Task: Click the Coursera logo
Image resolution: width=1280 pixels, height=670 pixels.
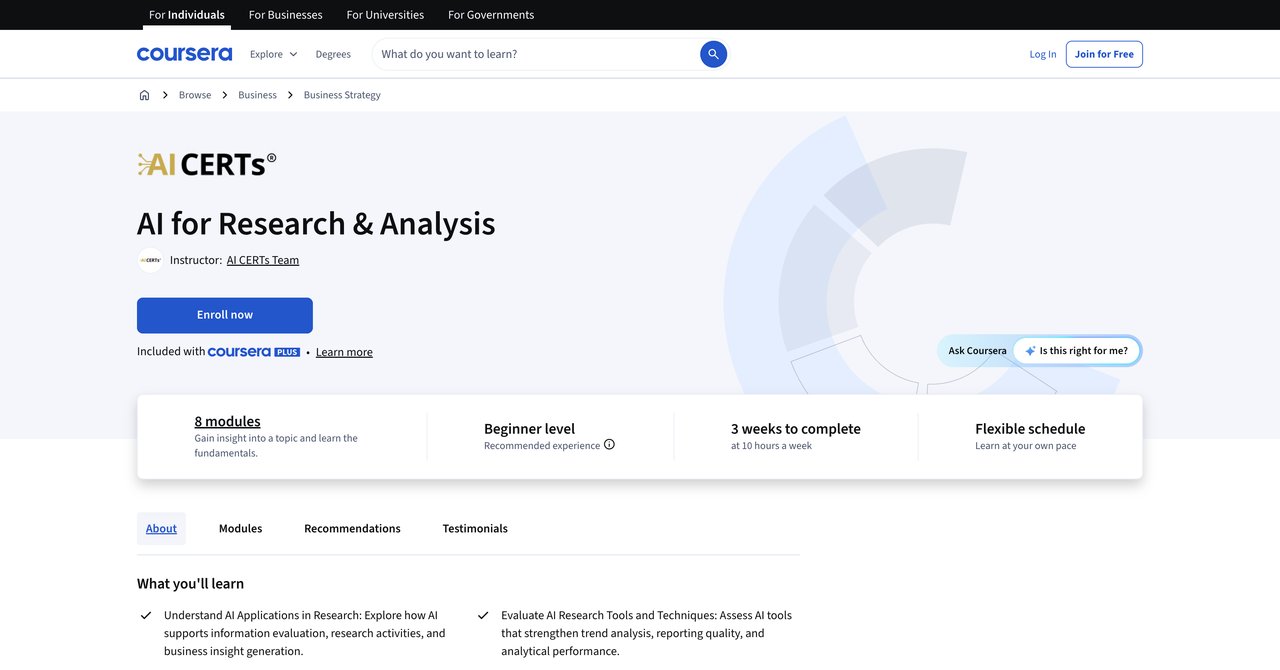Action: click(184, 54)
